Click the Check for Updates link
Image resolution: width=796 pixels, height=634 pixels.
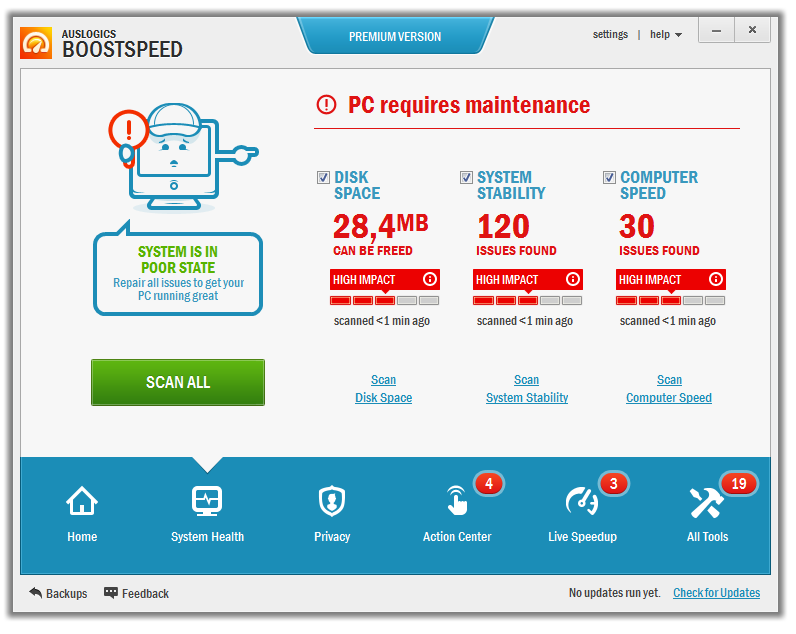coord(716,593)
